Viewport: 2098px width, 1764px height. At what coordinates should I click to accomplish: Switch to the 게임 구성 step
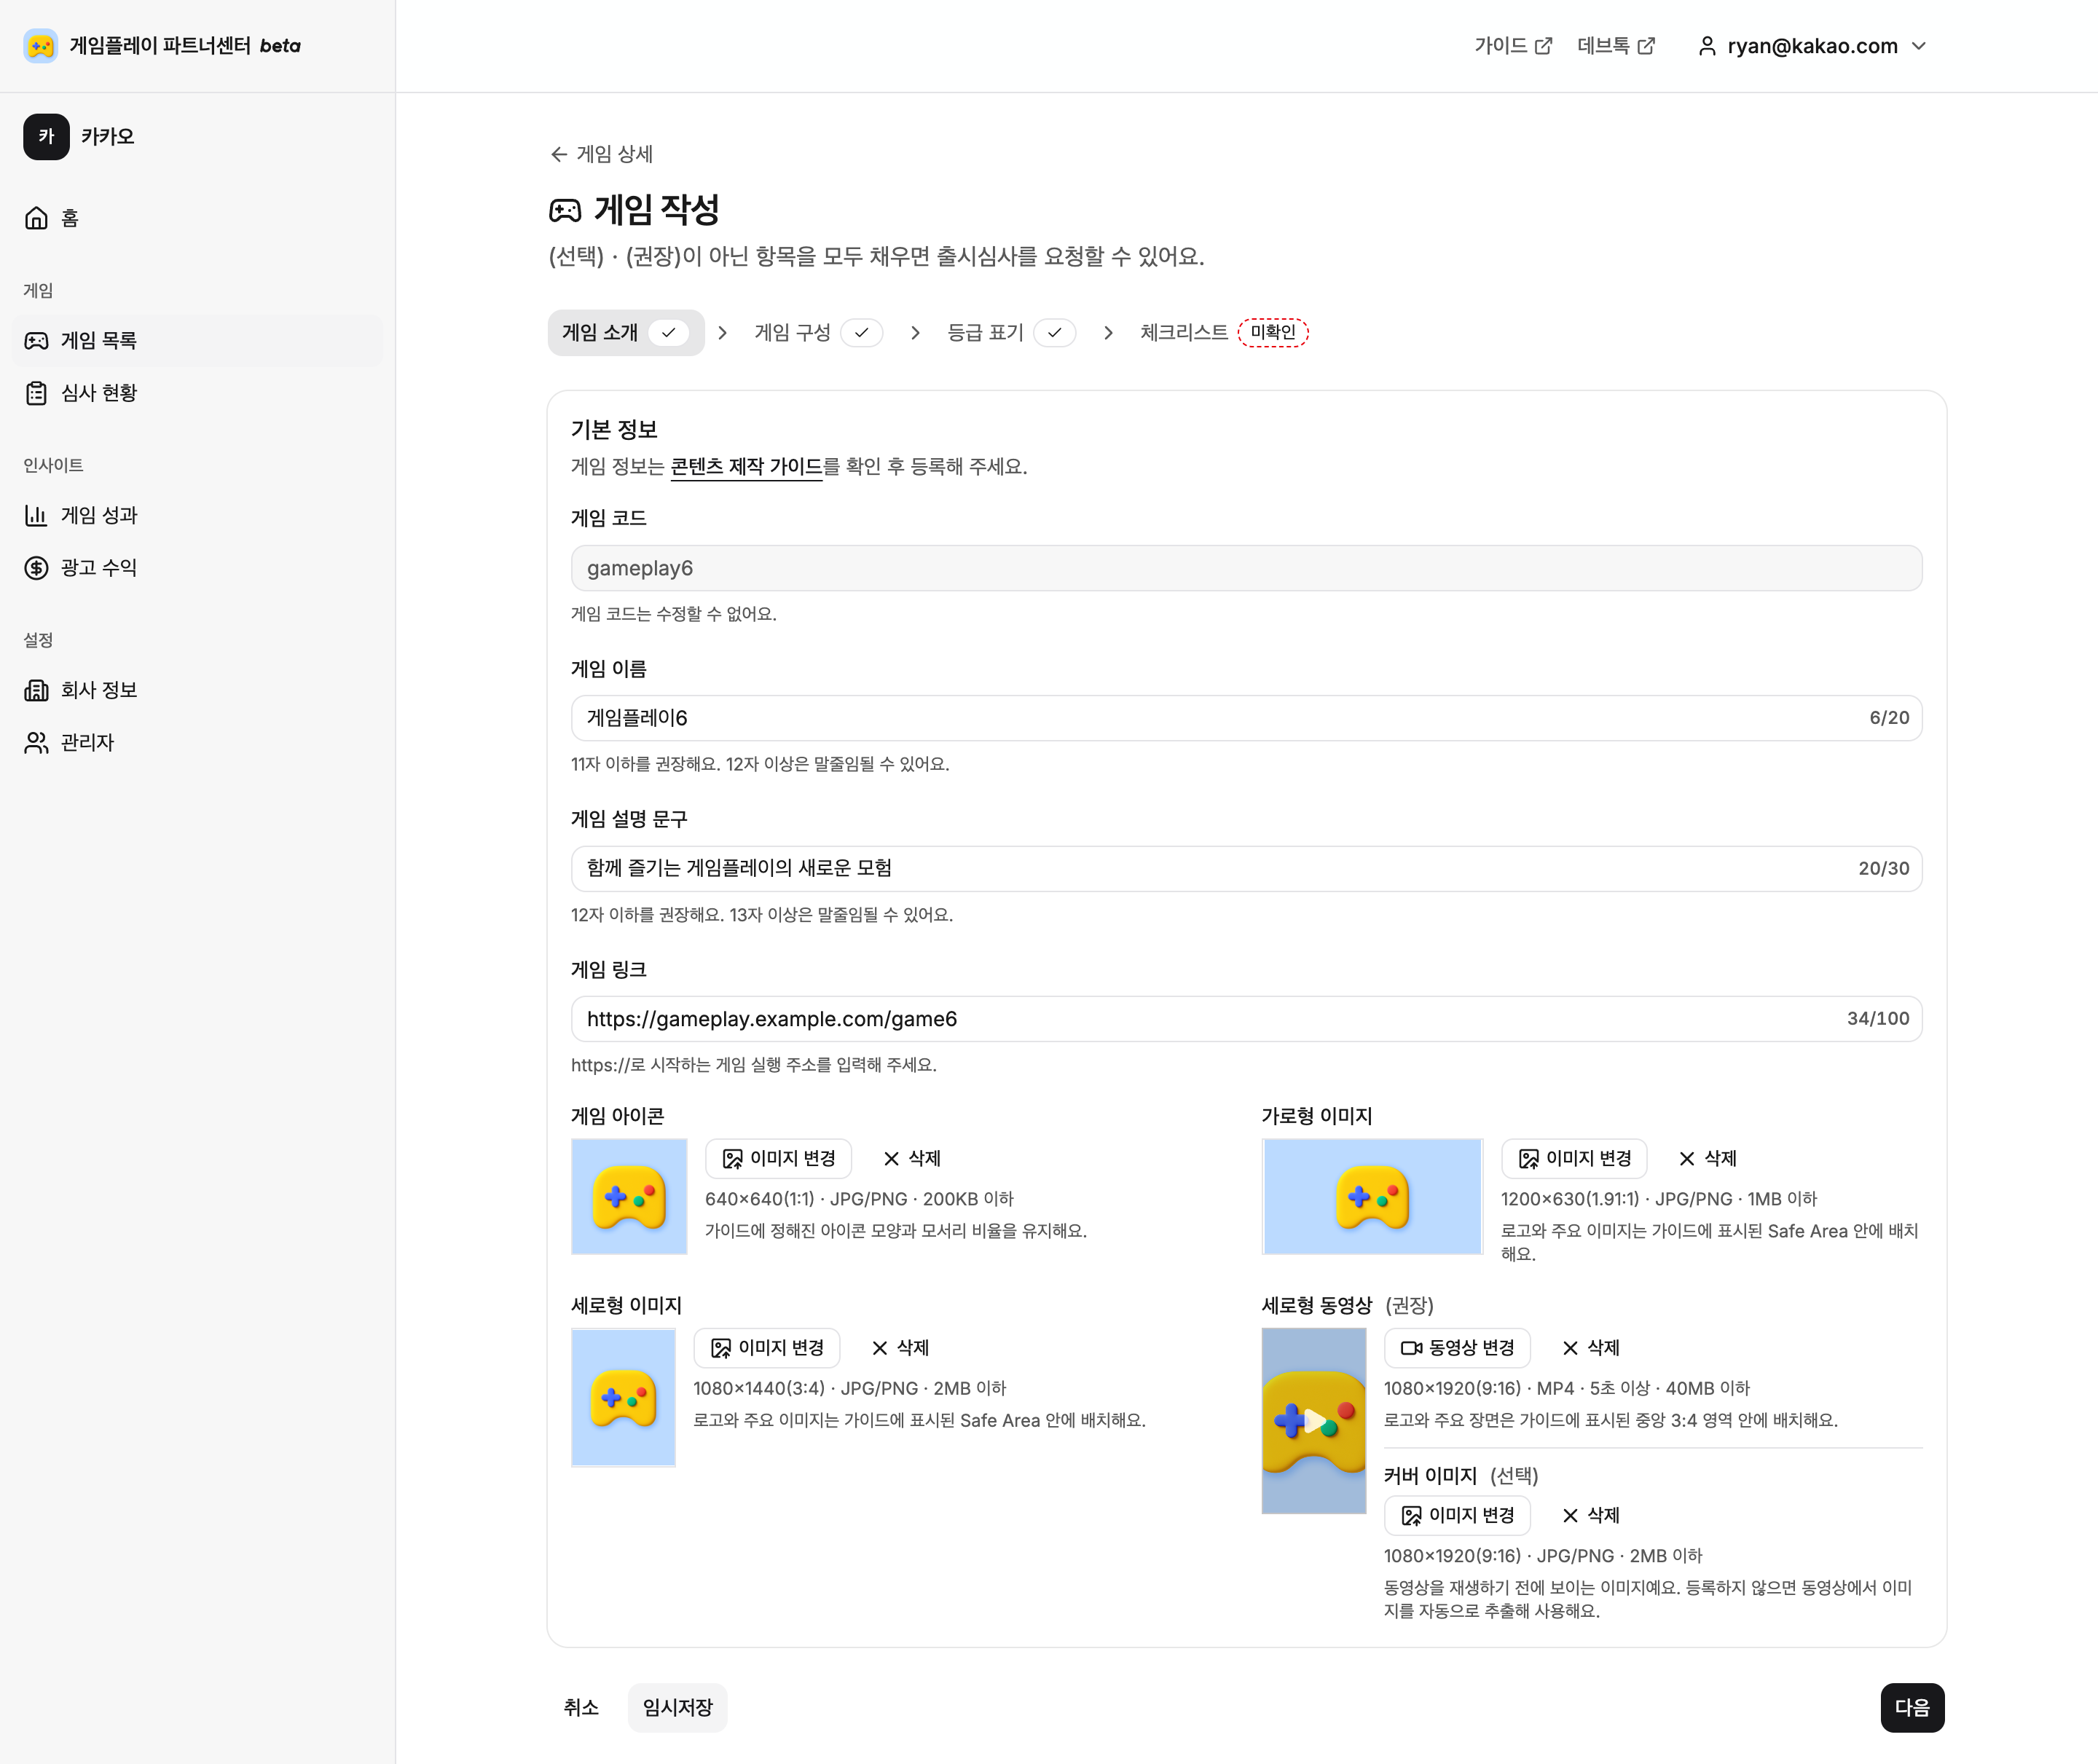pos(818,333)
